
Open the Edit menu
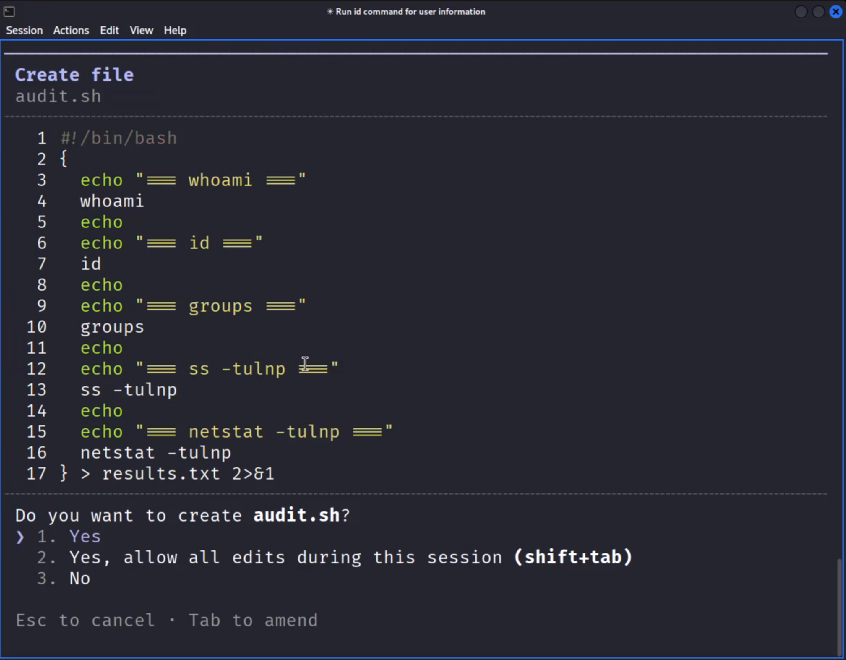point(108,30)
